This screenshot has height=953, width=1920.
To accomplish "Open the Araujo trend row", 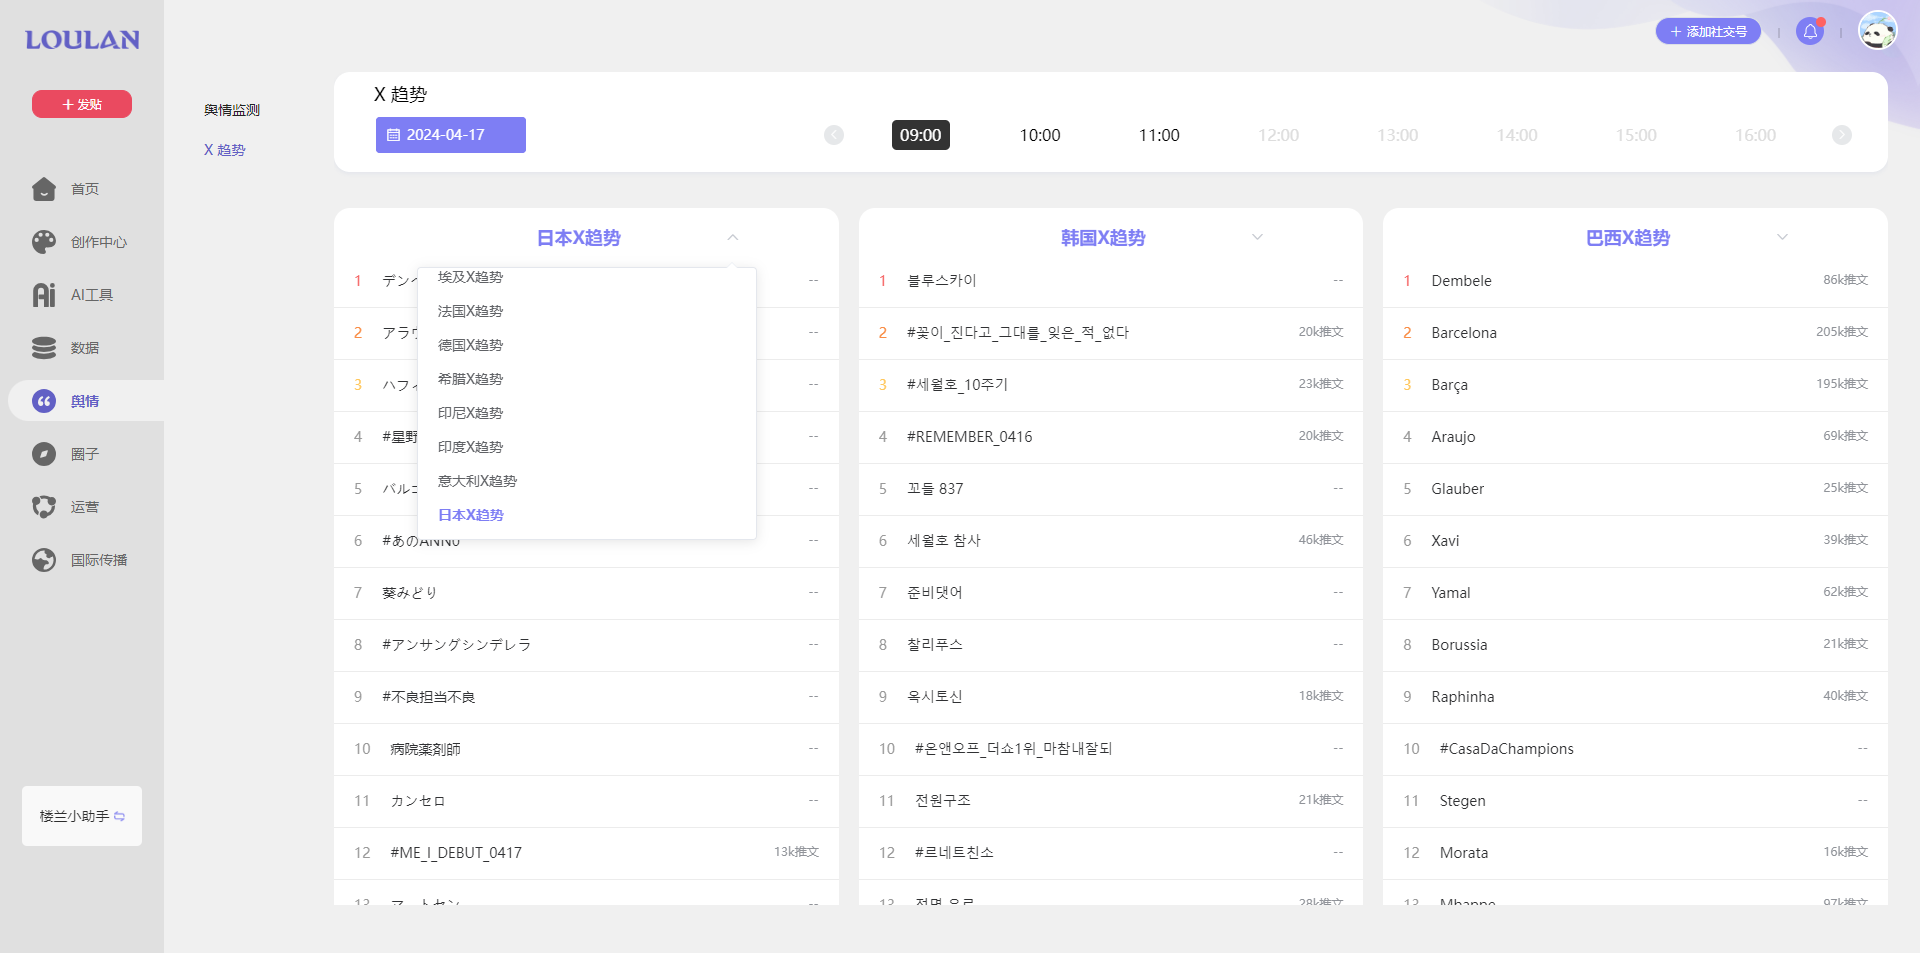I will 1635,437.
